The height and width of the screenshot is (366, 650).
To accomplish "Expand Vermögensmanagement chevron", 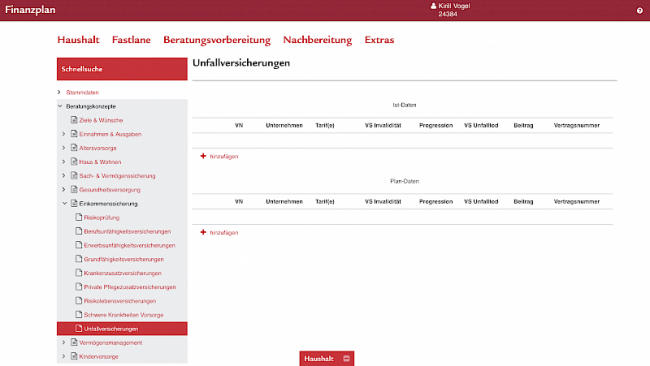I will (x=64, y=342).
